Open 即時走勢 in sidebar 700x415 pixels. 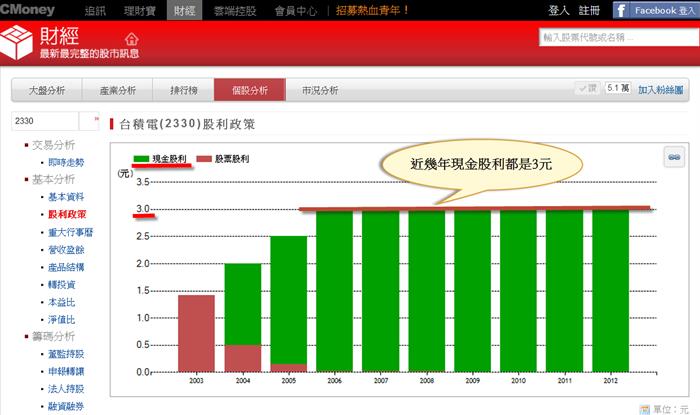coord(66,162)
